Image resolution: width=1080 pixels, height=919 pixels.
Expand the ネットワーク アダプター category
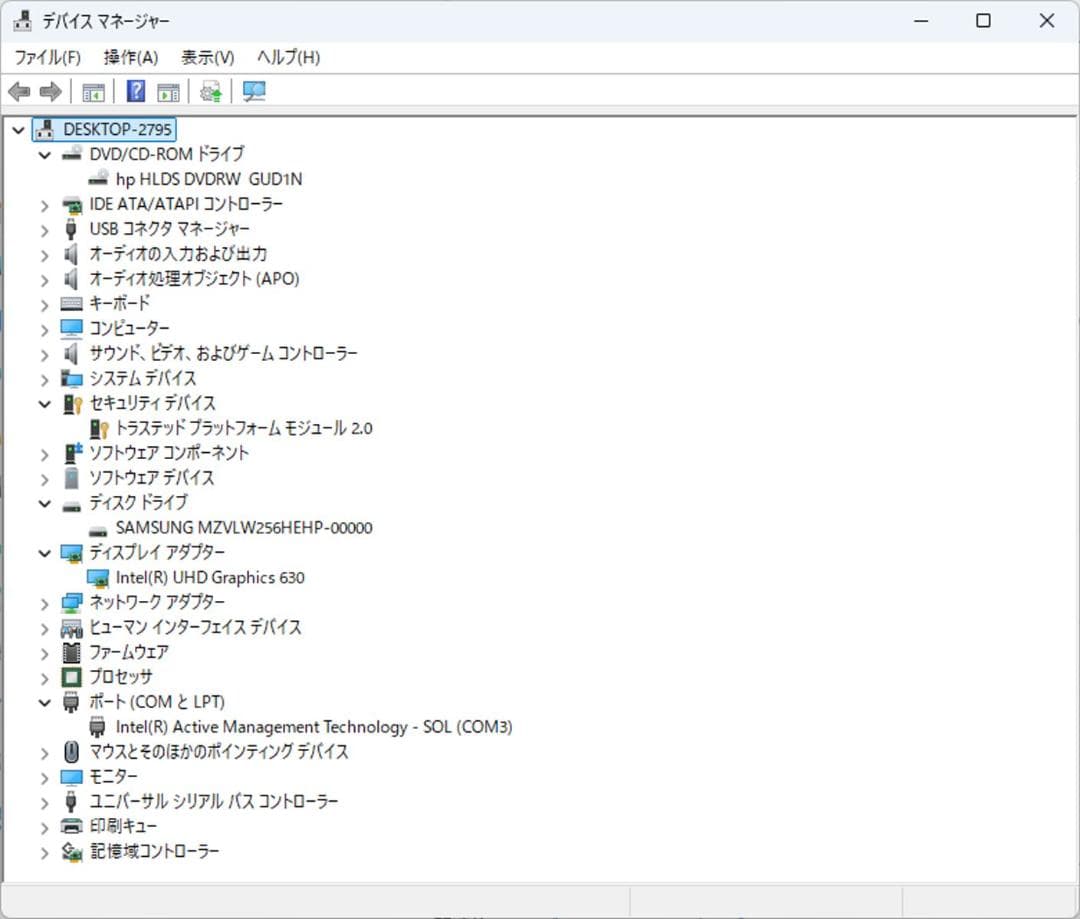(x=43, y=602)
